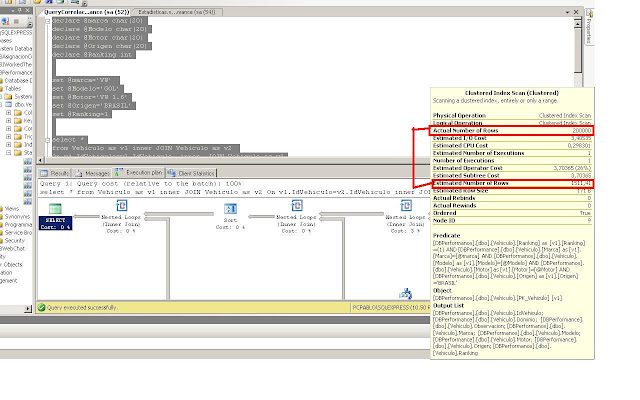Select the SELECT node in the execution plan
640x400 pixels.
55,217
